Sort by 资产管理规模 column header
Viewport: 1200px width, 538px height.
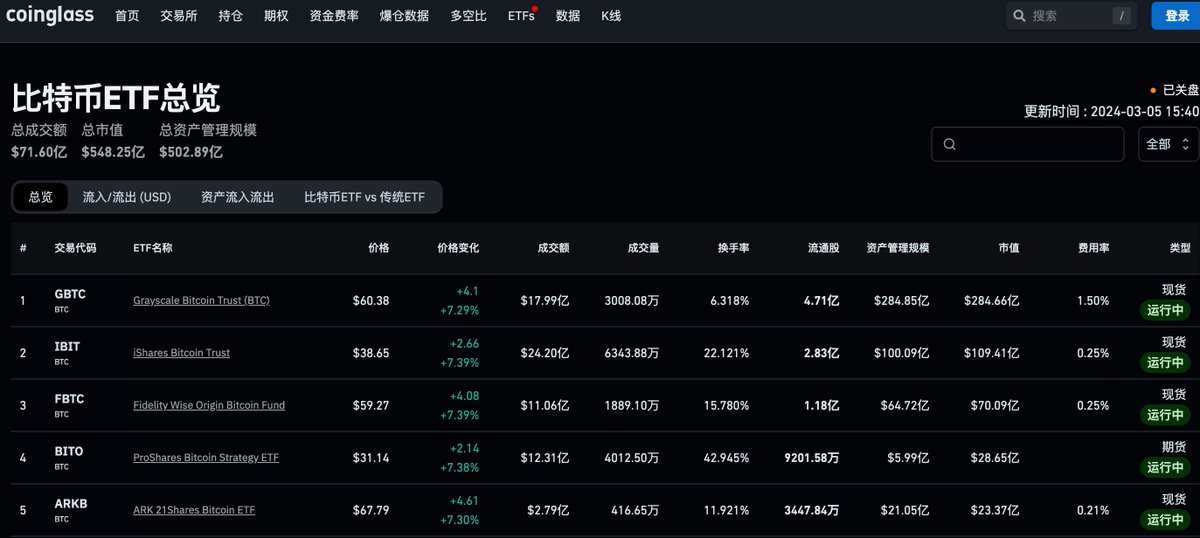coord(898,248)
